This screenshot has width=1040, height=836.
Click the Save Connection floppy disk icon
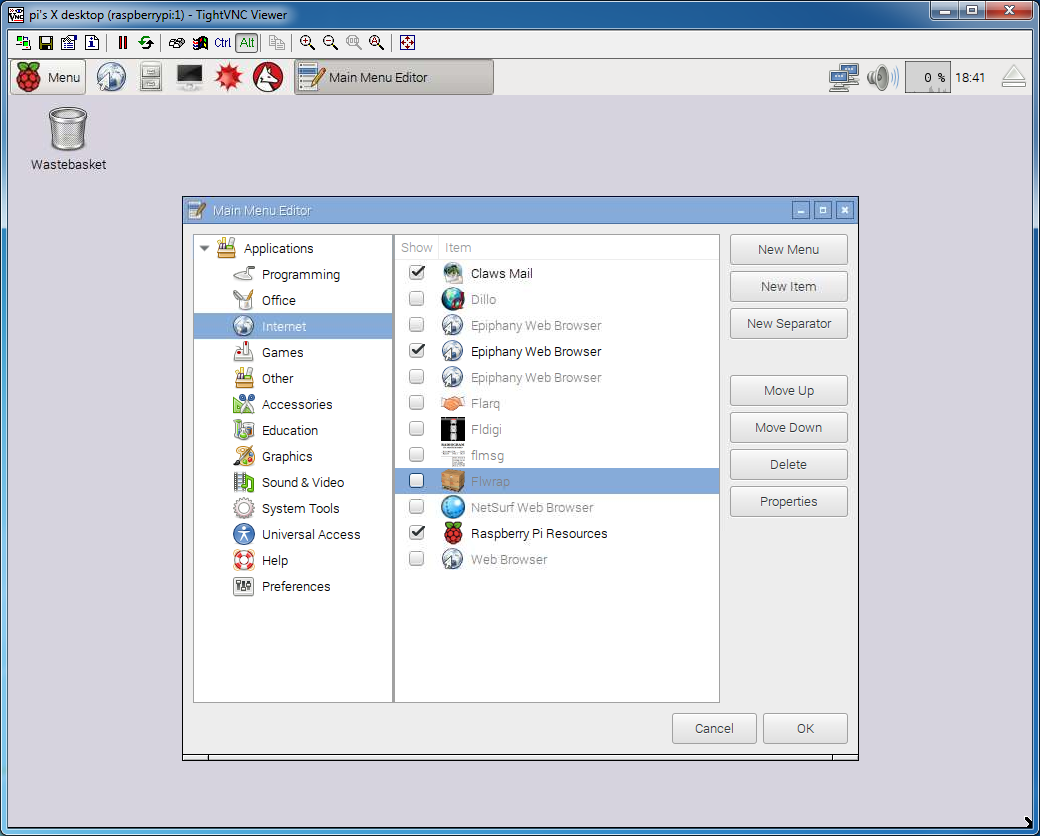pos(46,43)
